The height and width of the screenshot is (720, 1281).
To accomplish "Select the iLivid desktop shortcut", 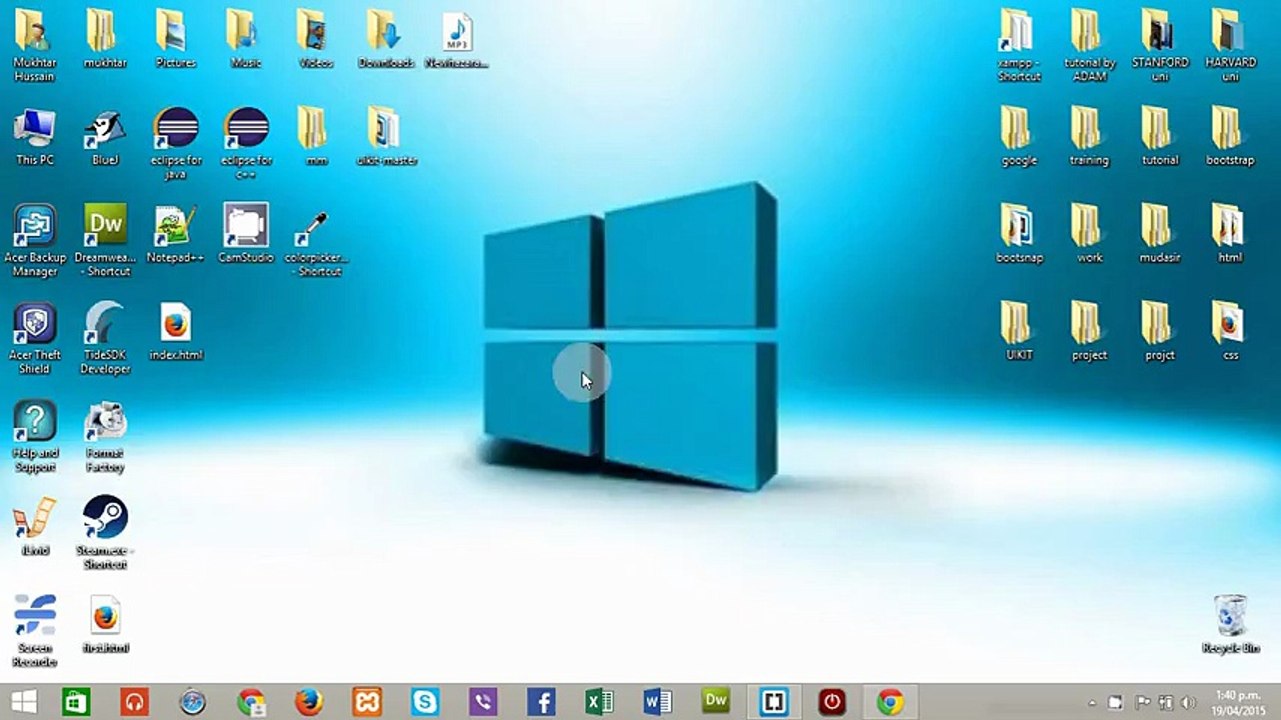I will 35,526.
